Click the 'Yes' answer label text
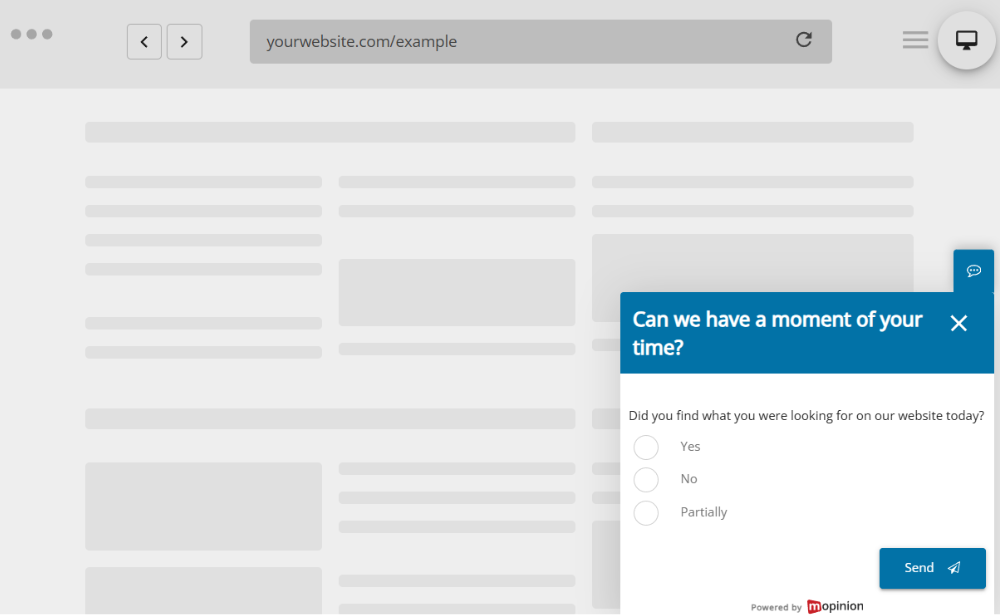 690,447
